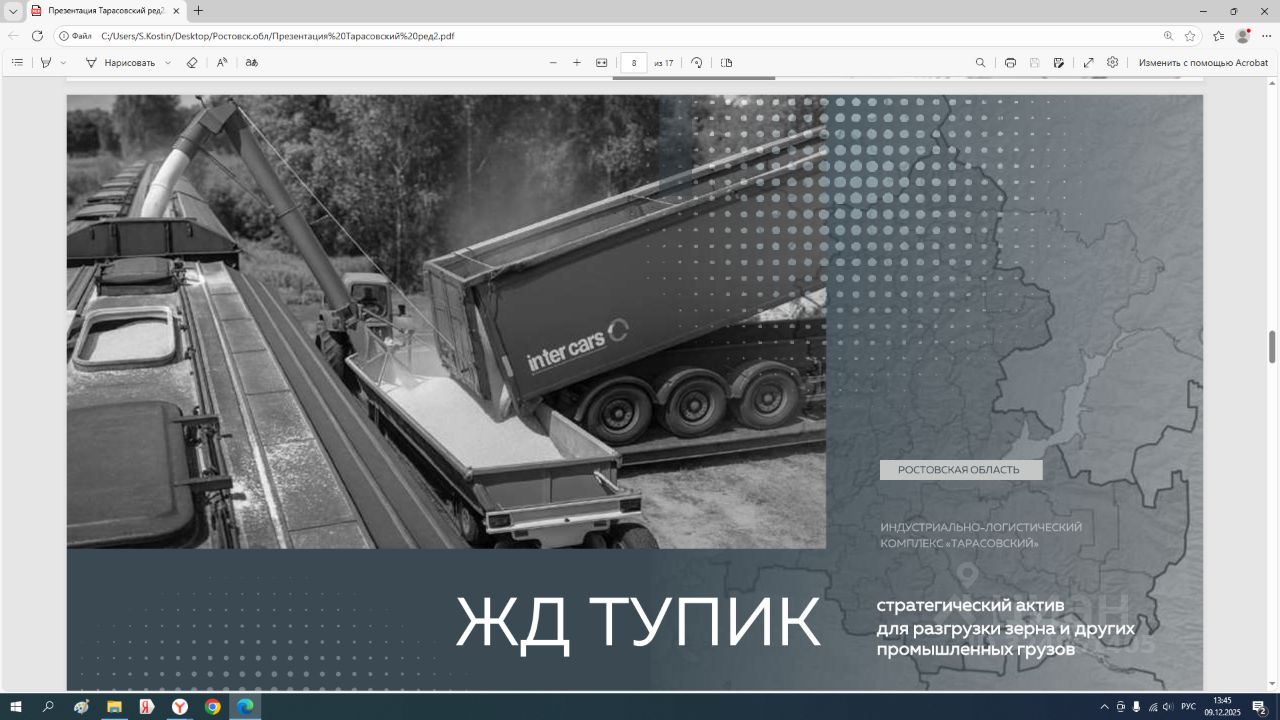The image size is (1280, 720).
Task: Start the read aloud feature
Action: [222, 62]
